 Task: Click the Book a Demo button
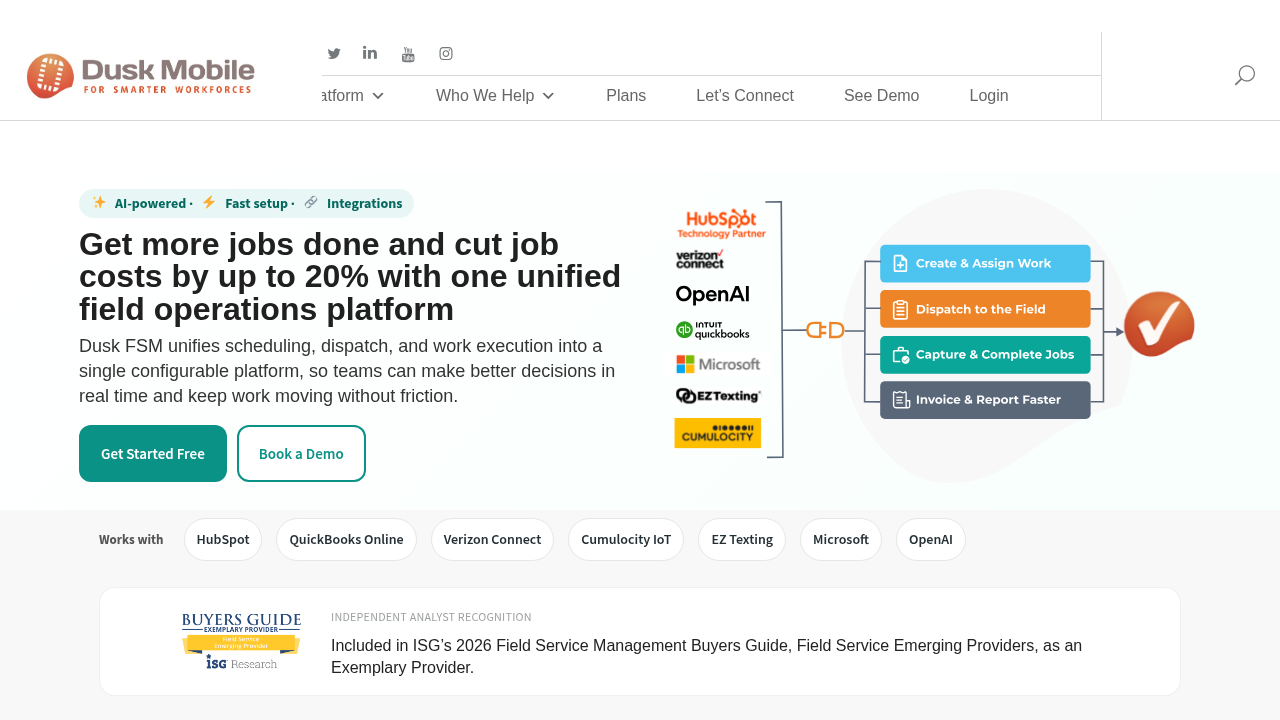click(301, 454)
